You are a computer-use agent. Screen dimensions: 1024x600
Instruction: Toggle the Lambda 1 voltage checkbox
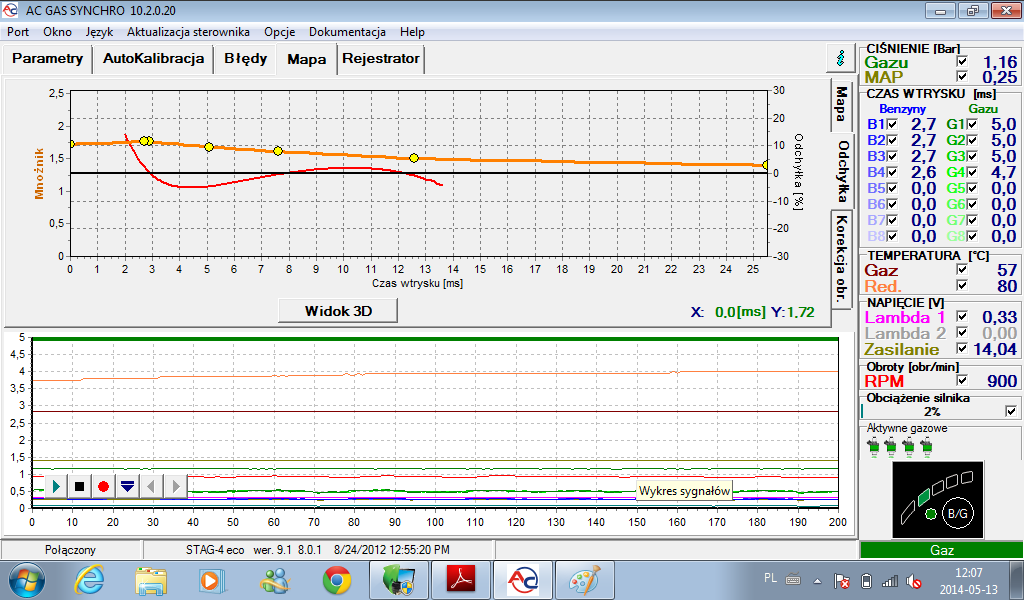[x=962, y=317]
